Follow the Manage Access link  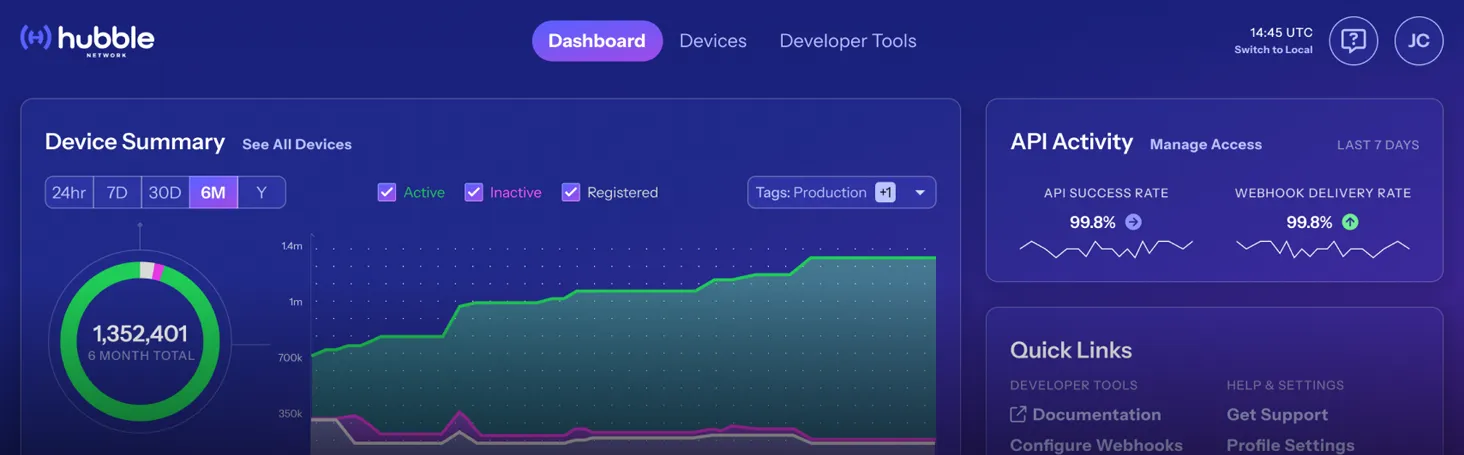pos(1206,144)
